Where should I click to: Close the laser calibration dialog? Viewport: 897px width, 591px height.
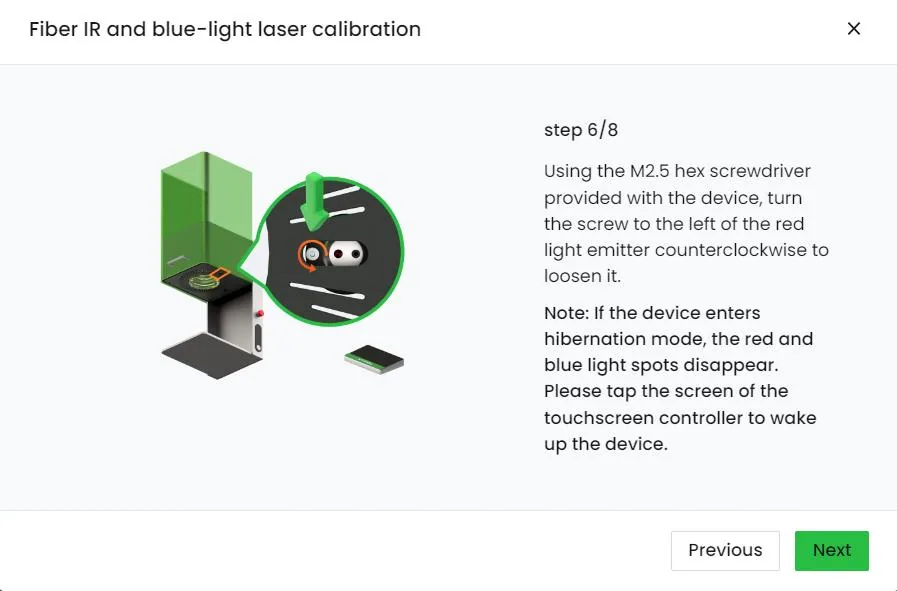[x=854, y=29]
